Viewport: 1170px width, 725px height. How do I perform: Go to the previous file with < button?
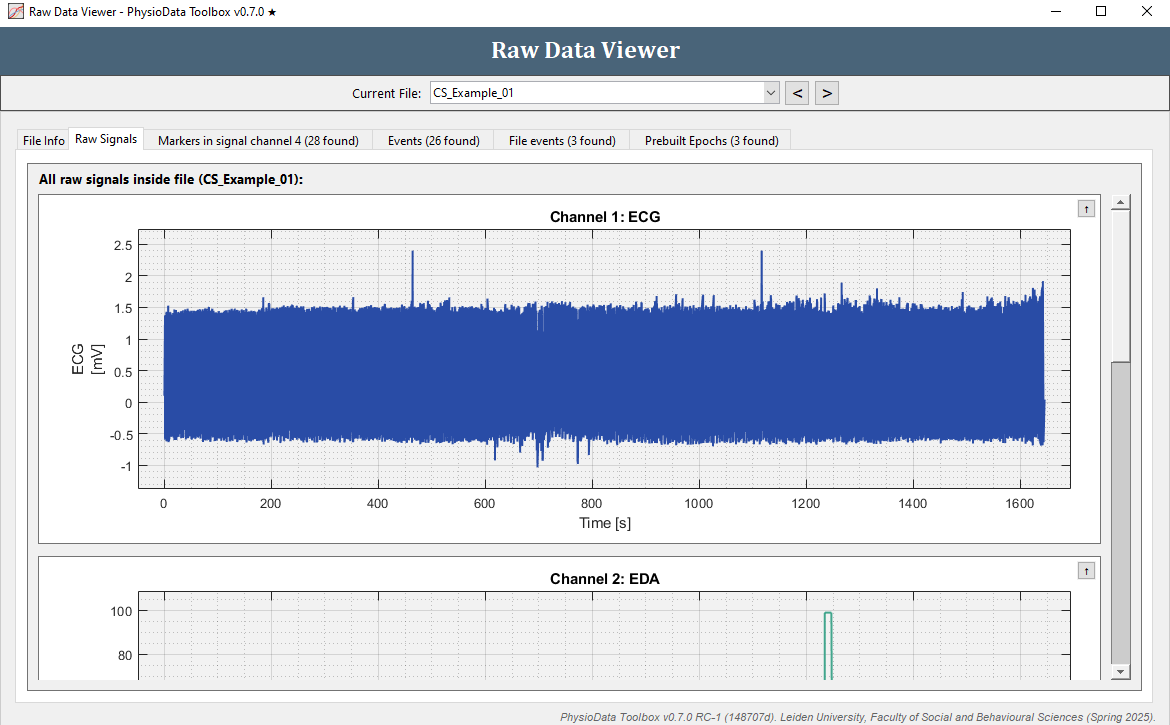(796, 92)
